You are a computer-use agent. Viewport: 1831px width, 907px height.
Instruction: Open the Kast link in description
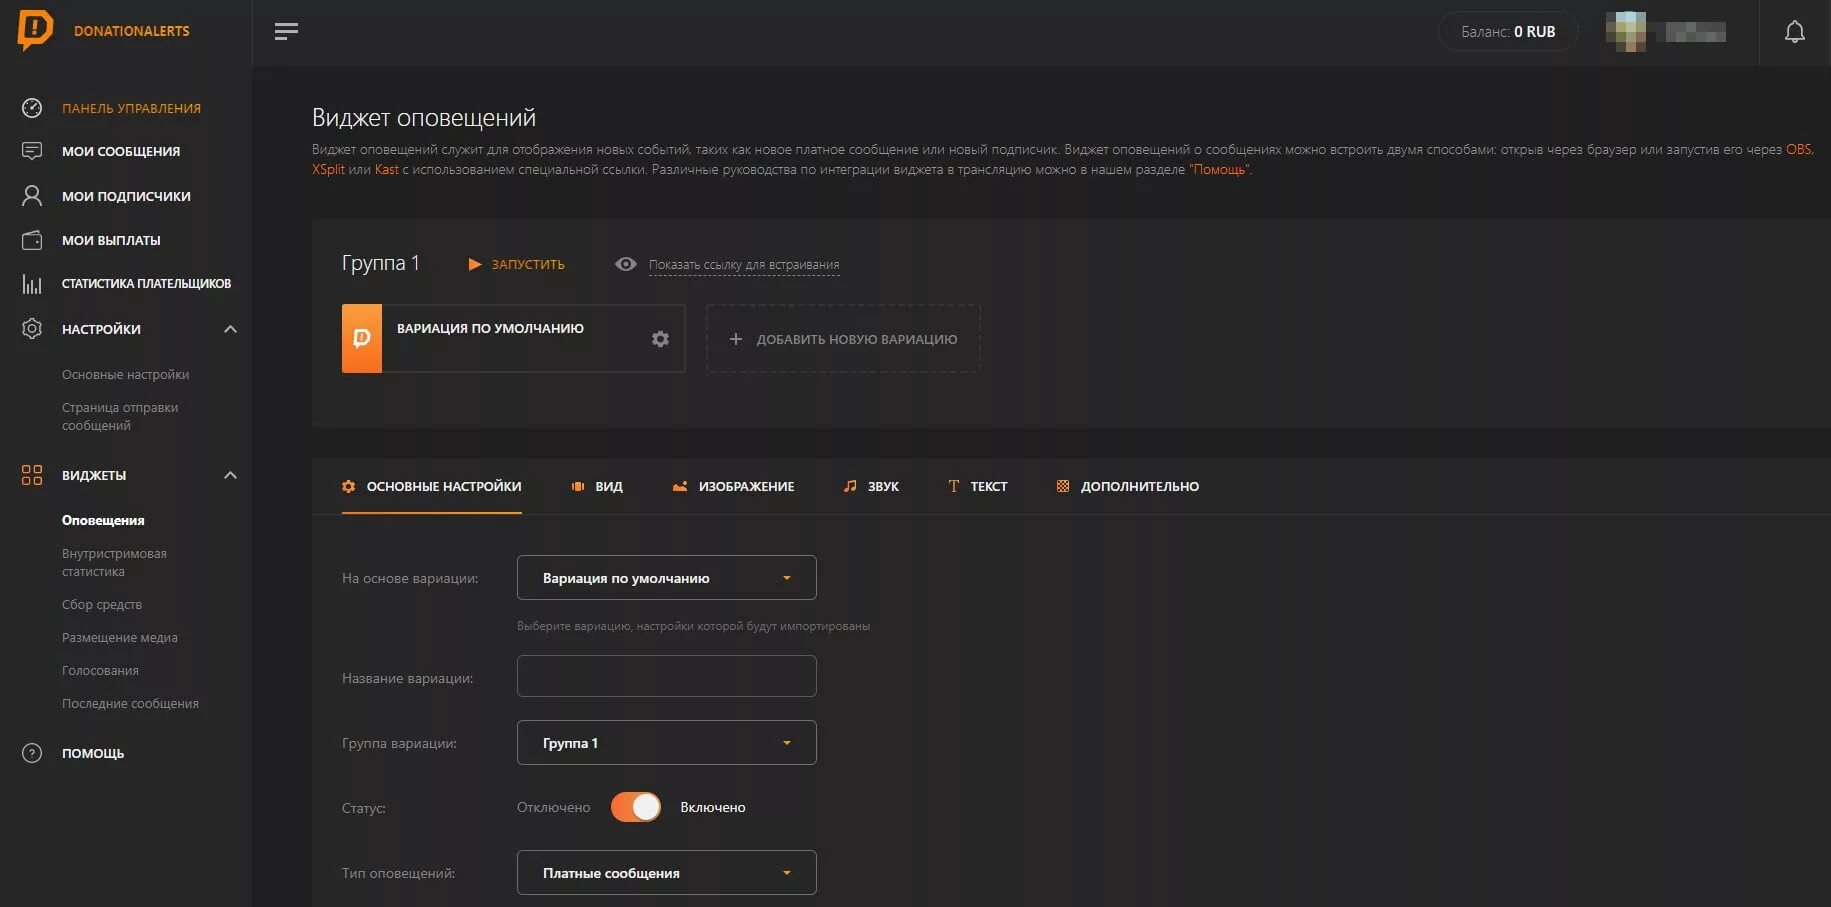tap(387, 169)
